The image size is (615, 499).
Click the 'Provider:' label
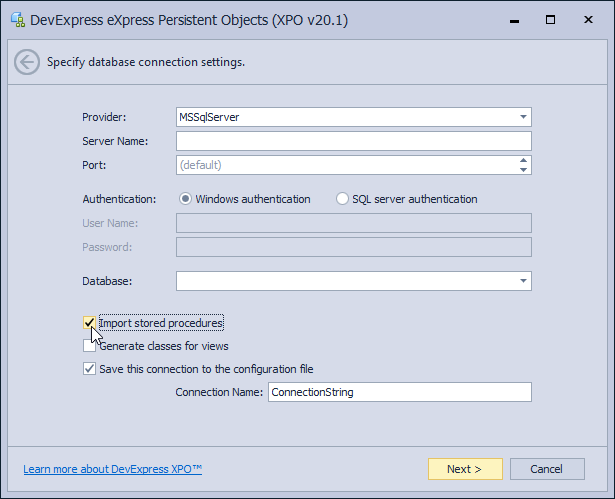click(x=104, y=117)
